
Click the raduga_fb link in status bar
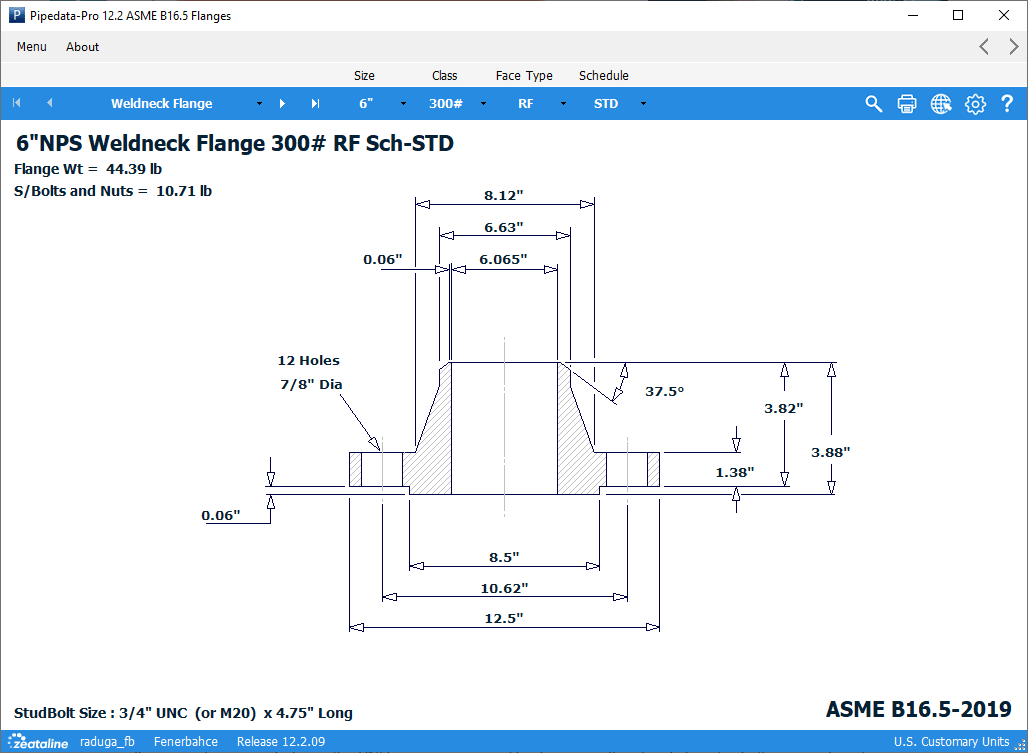[x=107, y=741]
